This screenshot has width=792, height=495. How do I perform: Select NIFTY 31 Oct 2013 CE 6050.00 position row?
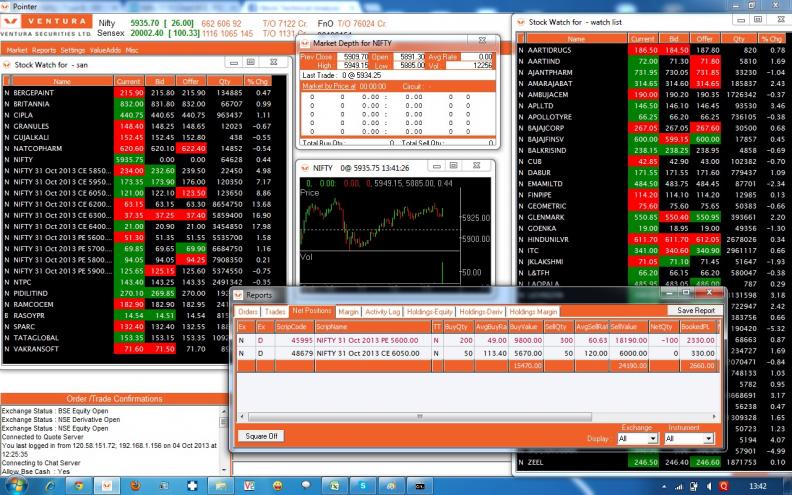click(x=478, y=353)
